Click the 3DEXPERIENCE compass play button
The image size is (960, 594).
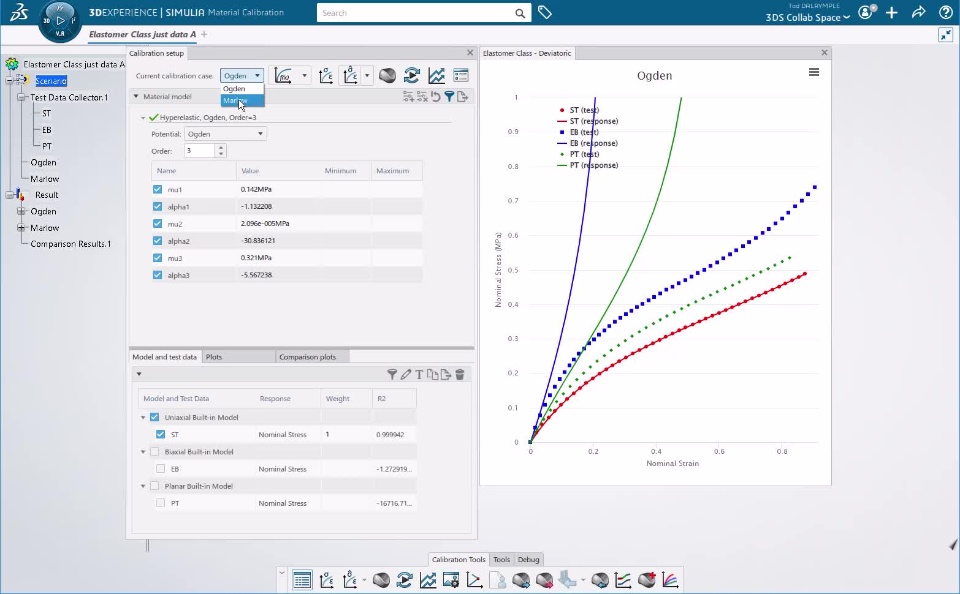[x=60, y=20]
